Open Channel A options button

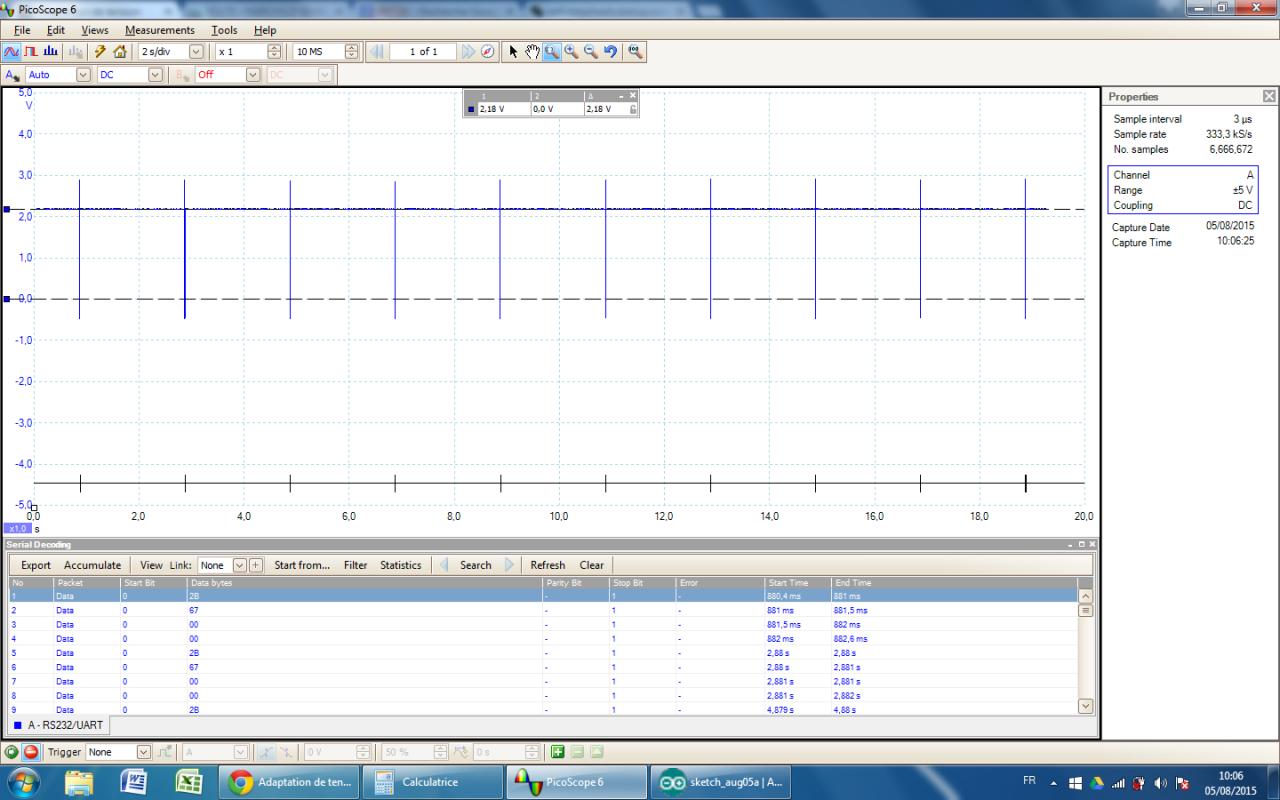(12, 74)
